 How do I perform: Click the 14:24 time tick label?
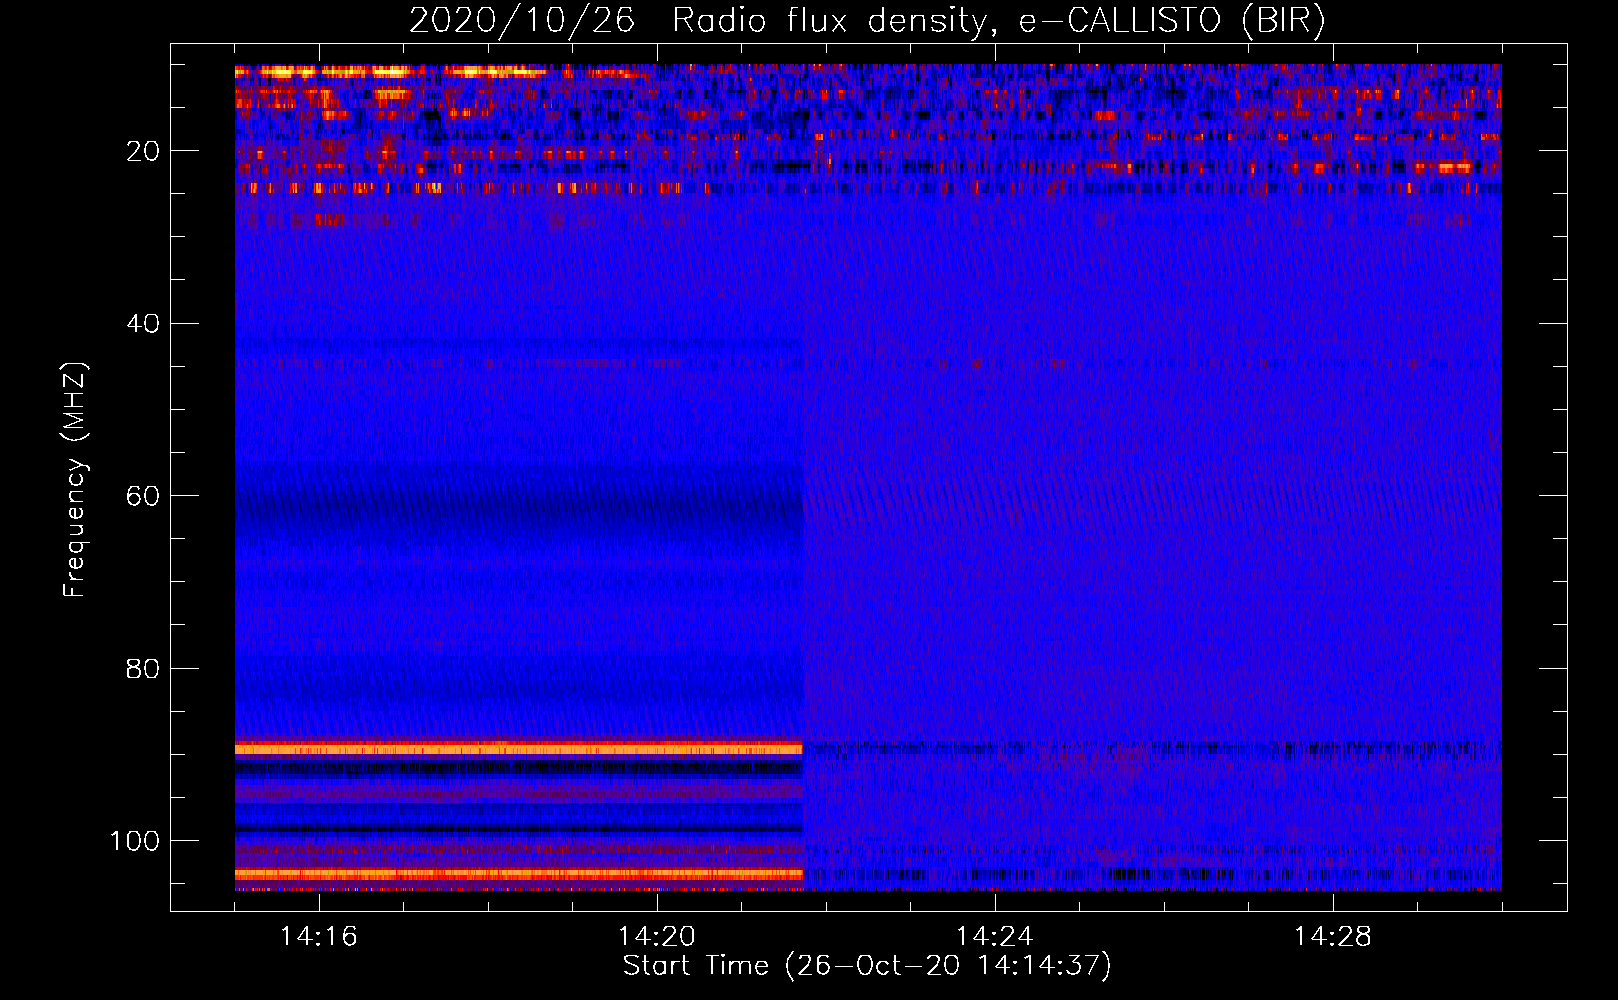pos(995,936)
